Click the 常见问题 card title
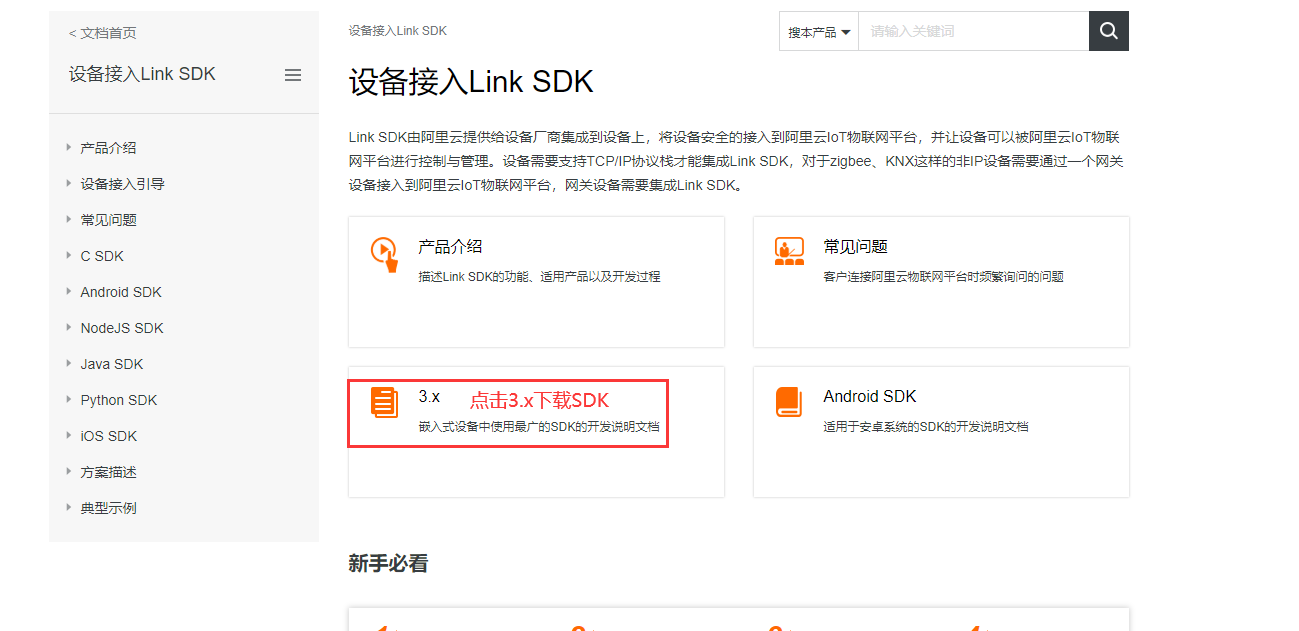1299x631 pixels. pos(855,247)
